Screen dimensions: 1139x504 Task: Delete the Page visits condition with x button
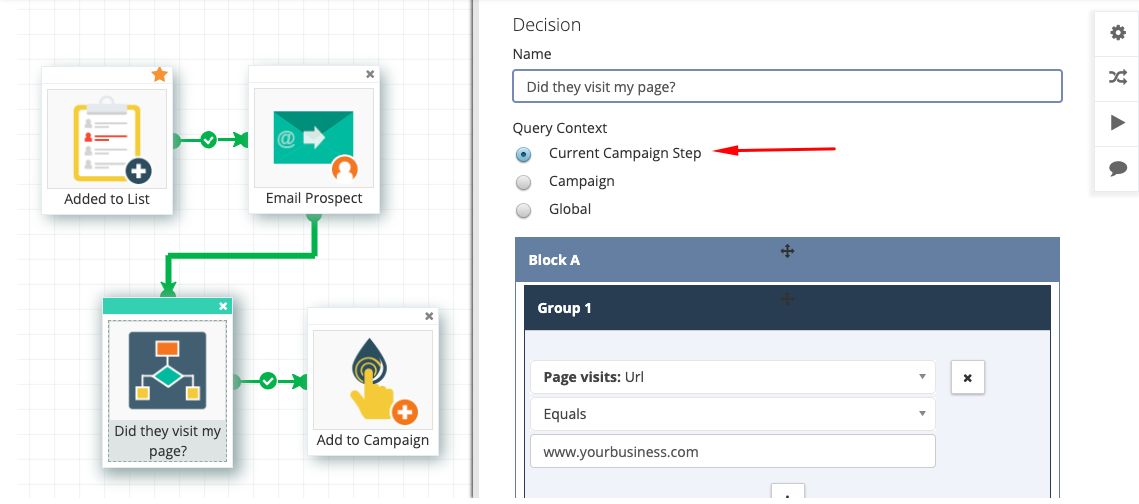(968, 378)
